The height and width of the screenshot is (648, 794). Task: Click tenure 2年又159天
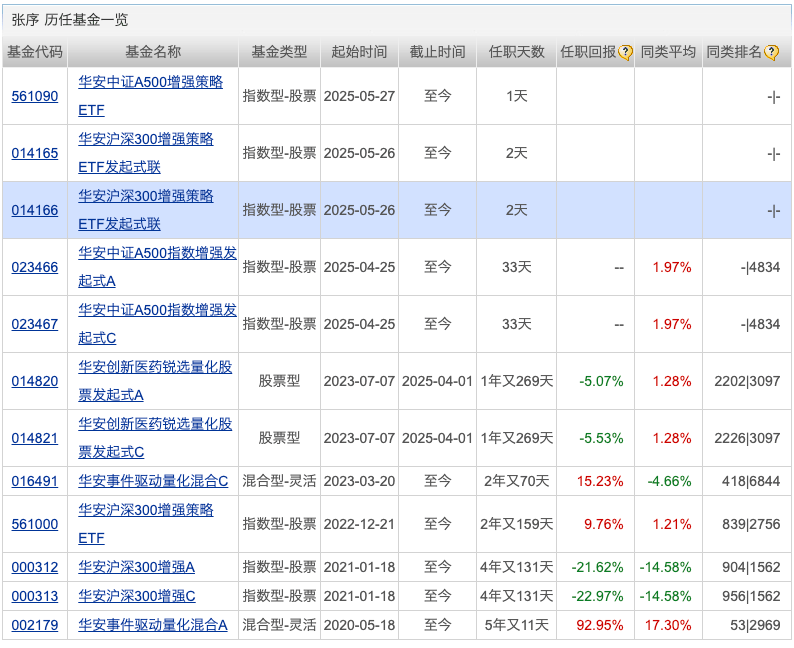[x=517, y=524]
